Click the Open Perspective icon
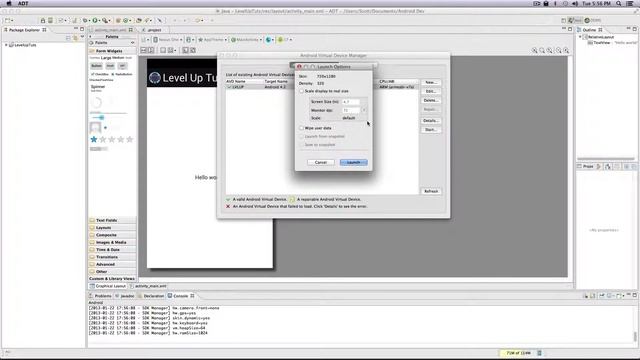This screenshot has height=360, width=640. [x=564, y=20]
